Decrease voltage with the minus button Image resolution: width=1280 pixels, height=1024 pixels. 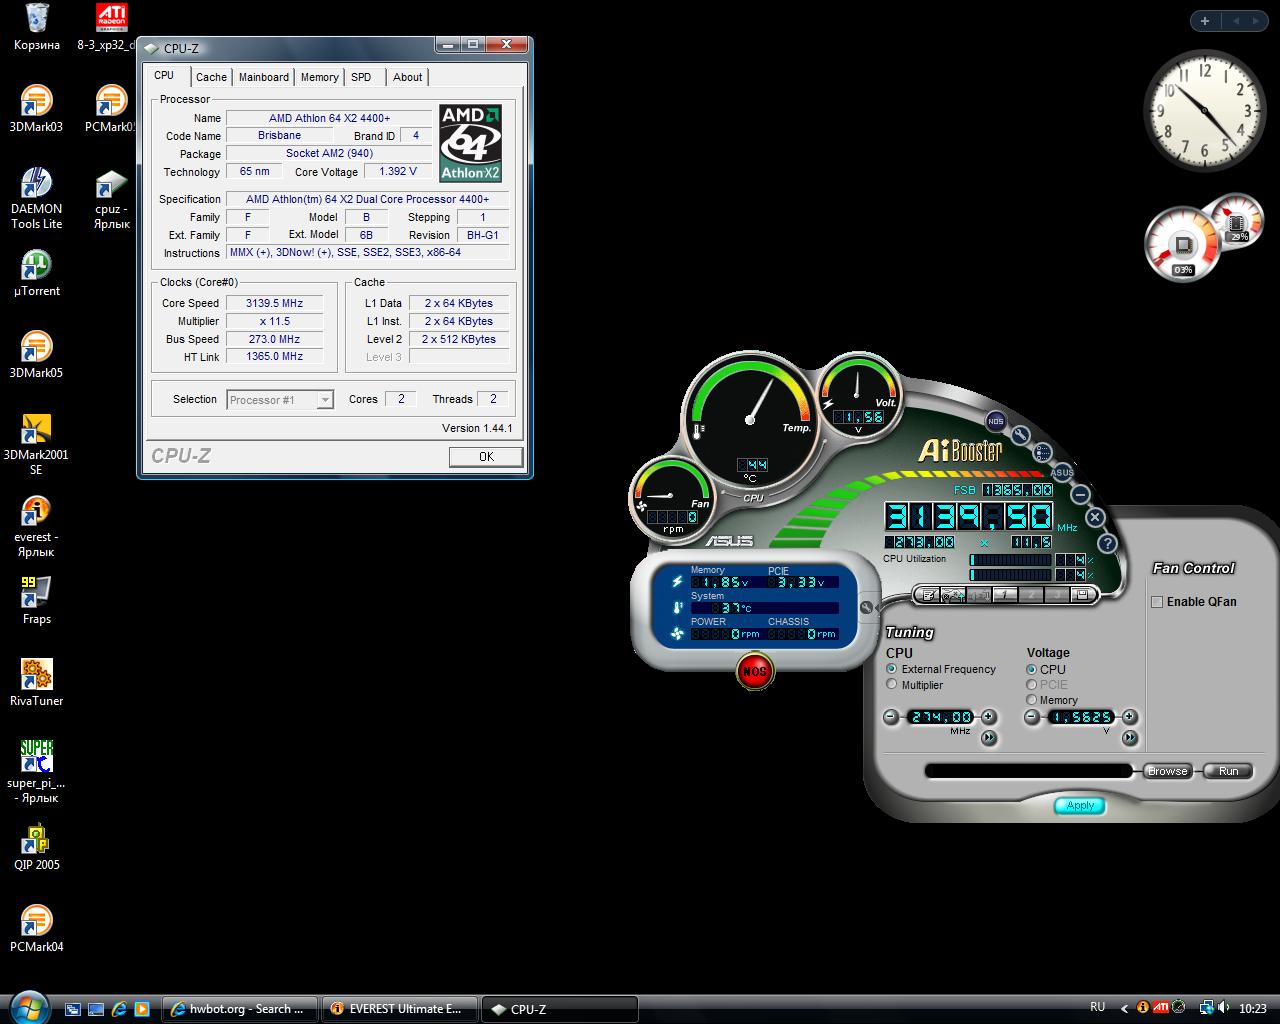point(1032,717)
